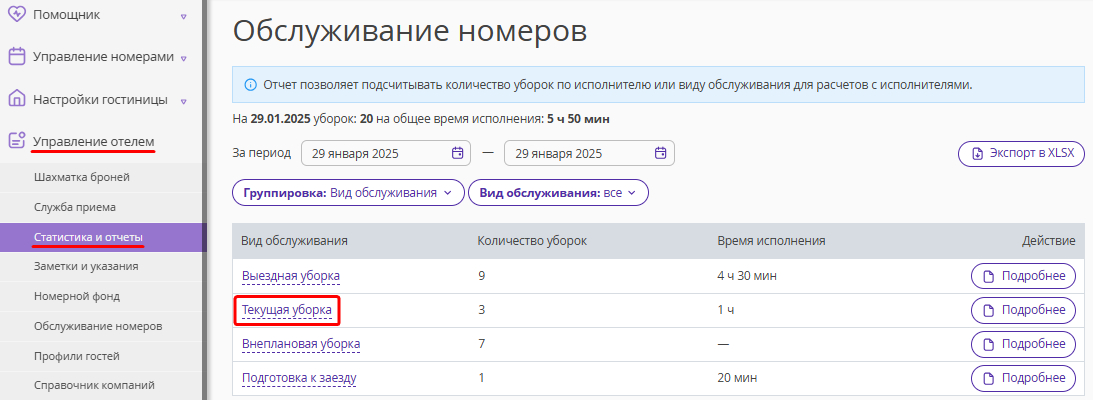Open the Группировка dropdown
1093x400 pixels.
[x=348, y=192]
